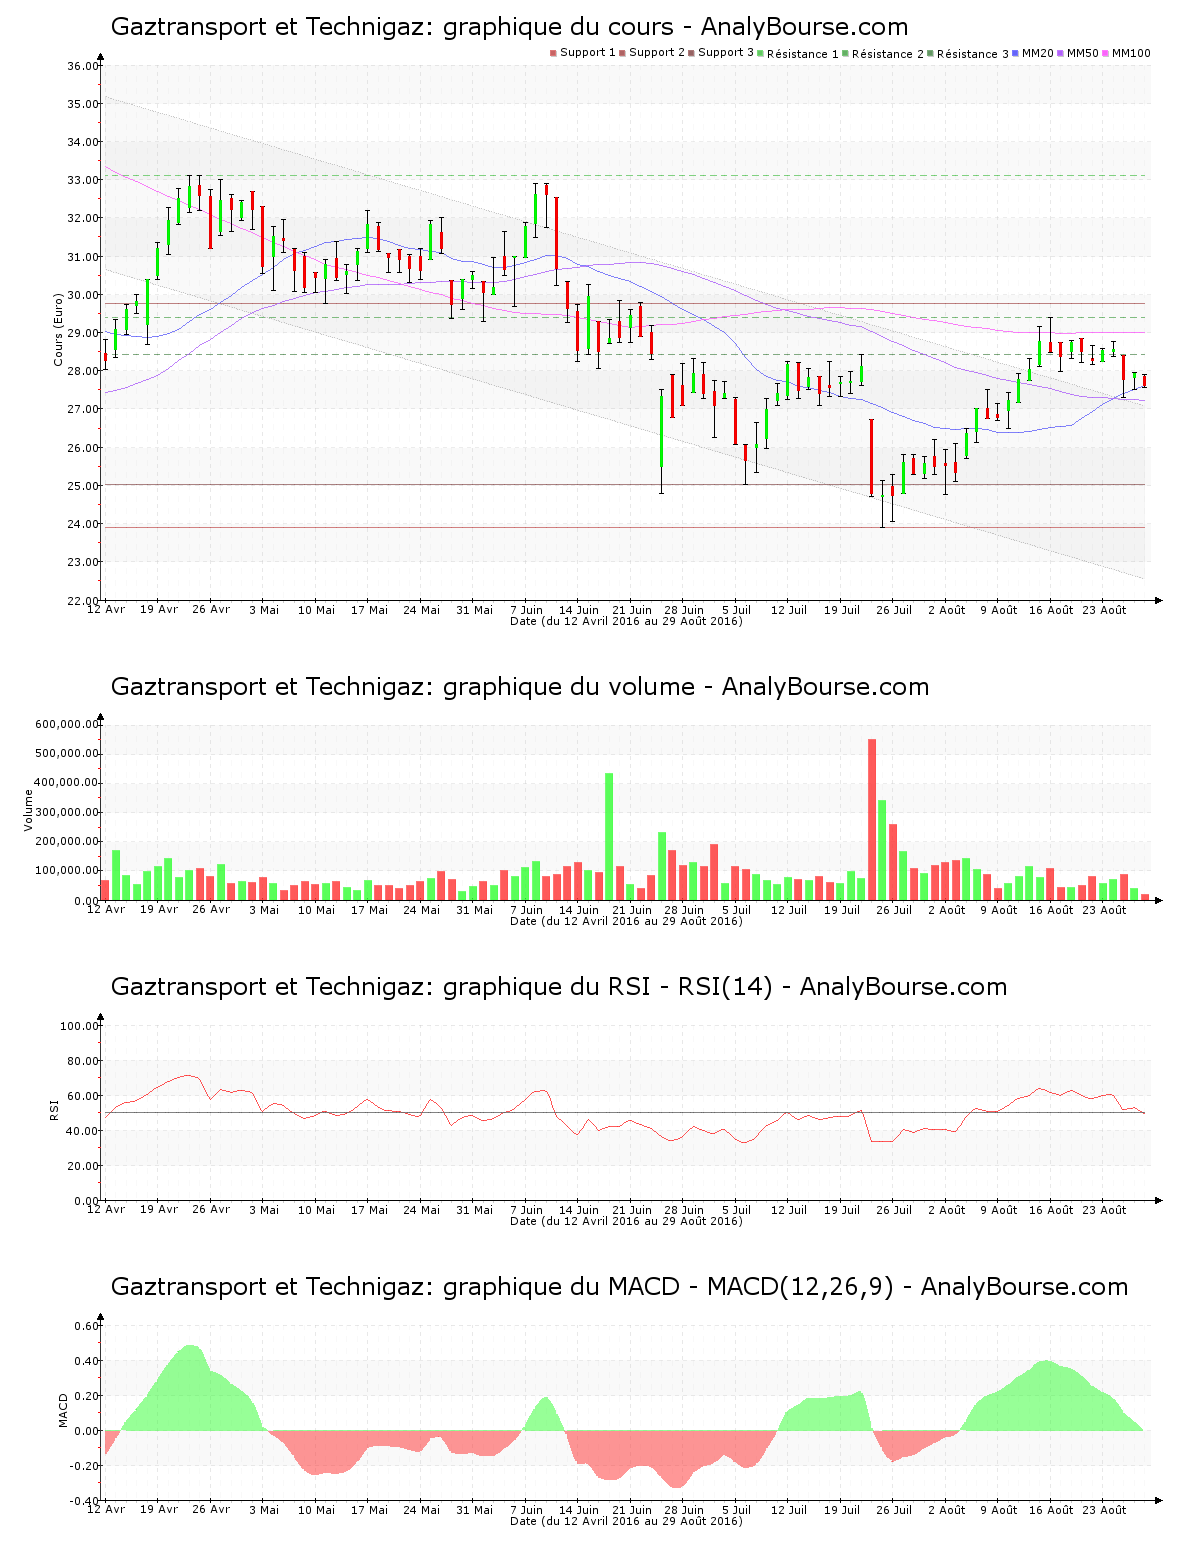Viewport: 1200px width, 1550px height.
Task: Click the 33.00 tick on price axis
Action: click(x=84, y=181)
